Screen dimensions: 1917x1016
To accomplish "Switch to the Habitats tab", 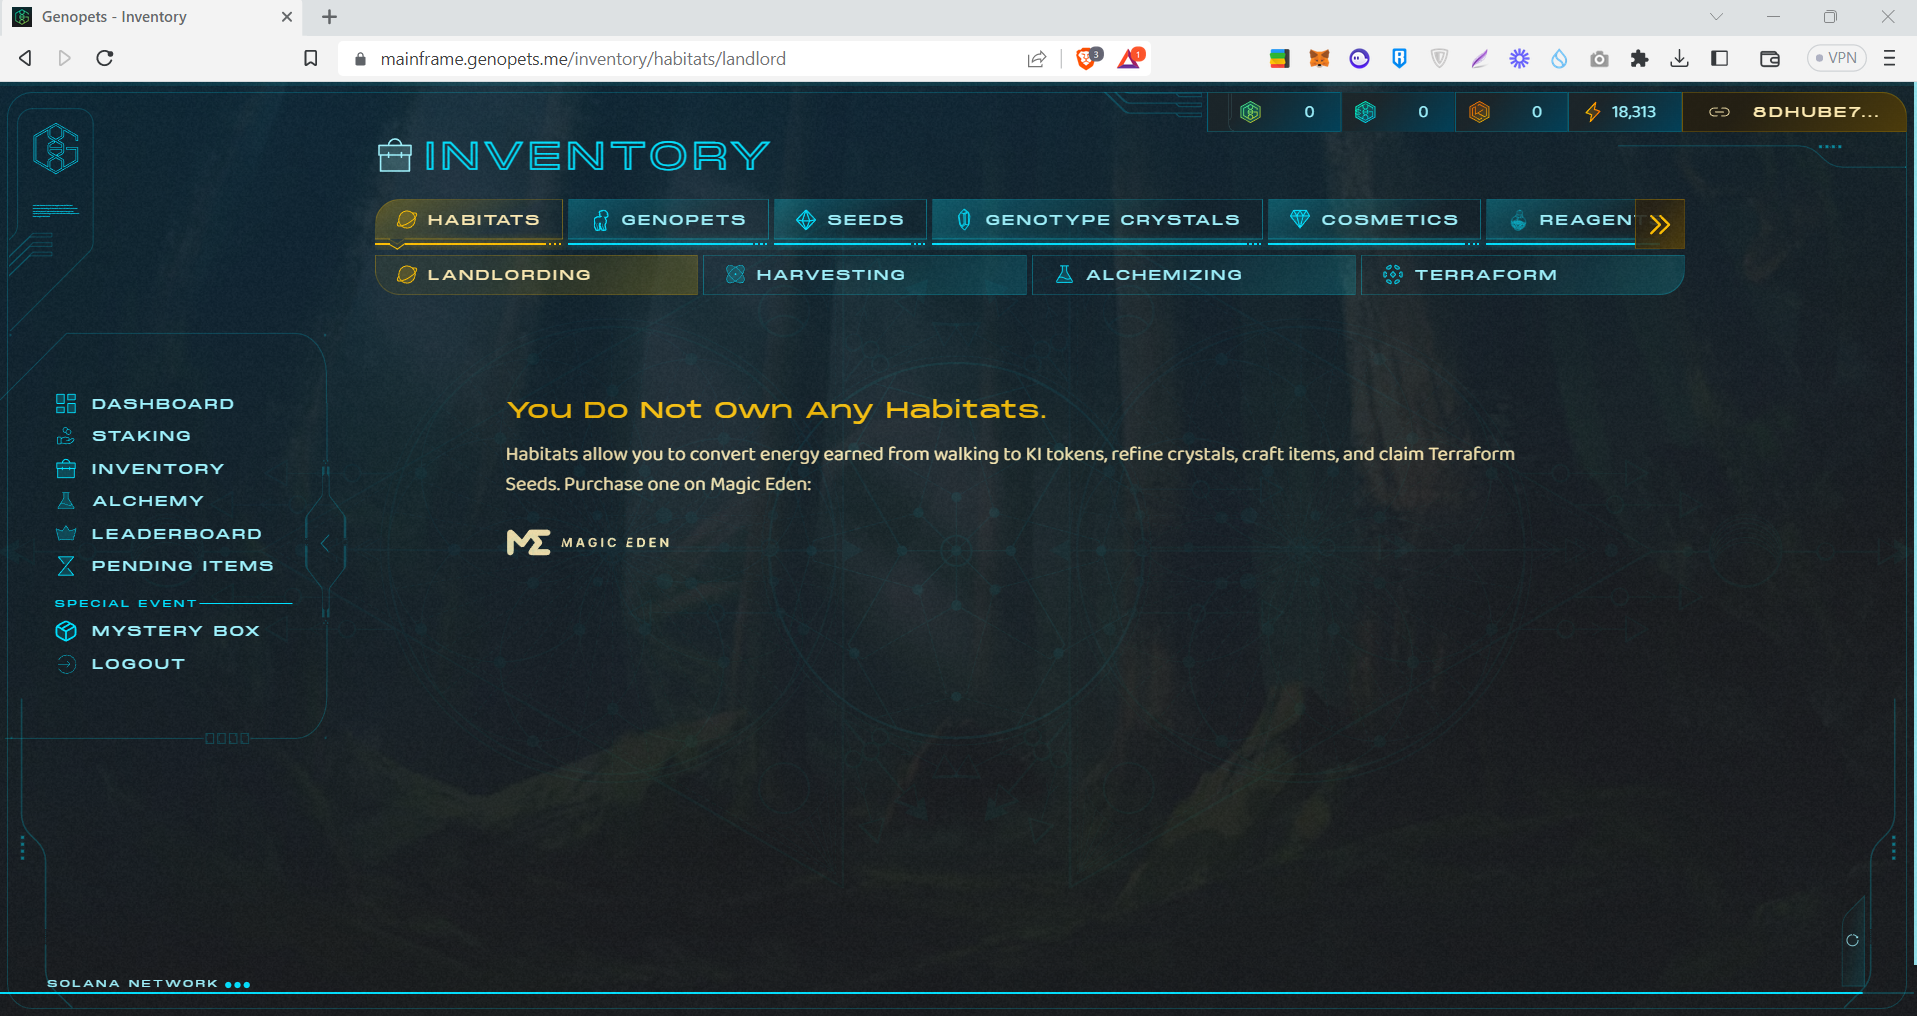I will [x=469, y=220].
